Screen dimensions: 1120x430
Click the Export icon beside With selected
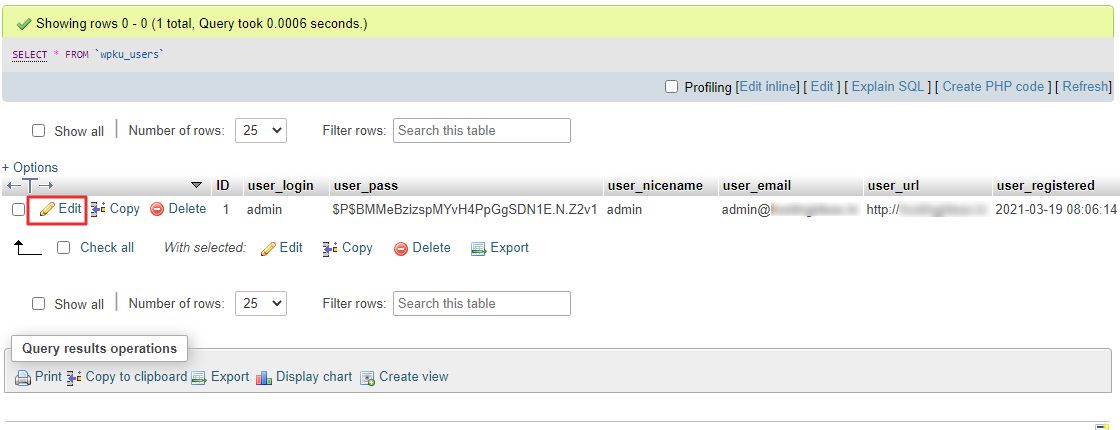tap(478, 249)
